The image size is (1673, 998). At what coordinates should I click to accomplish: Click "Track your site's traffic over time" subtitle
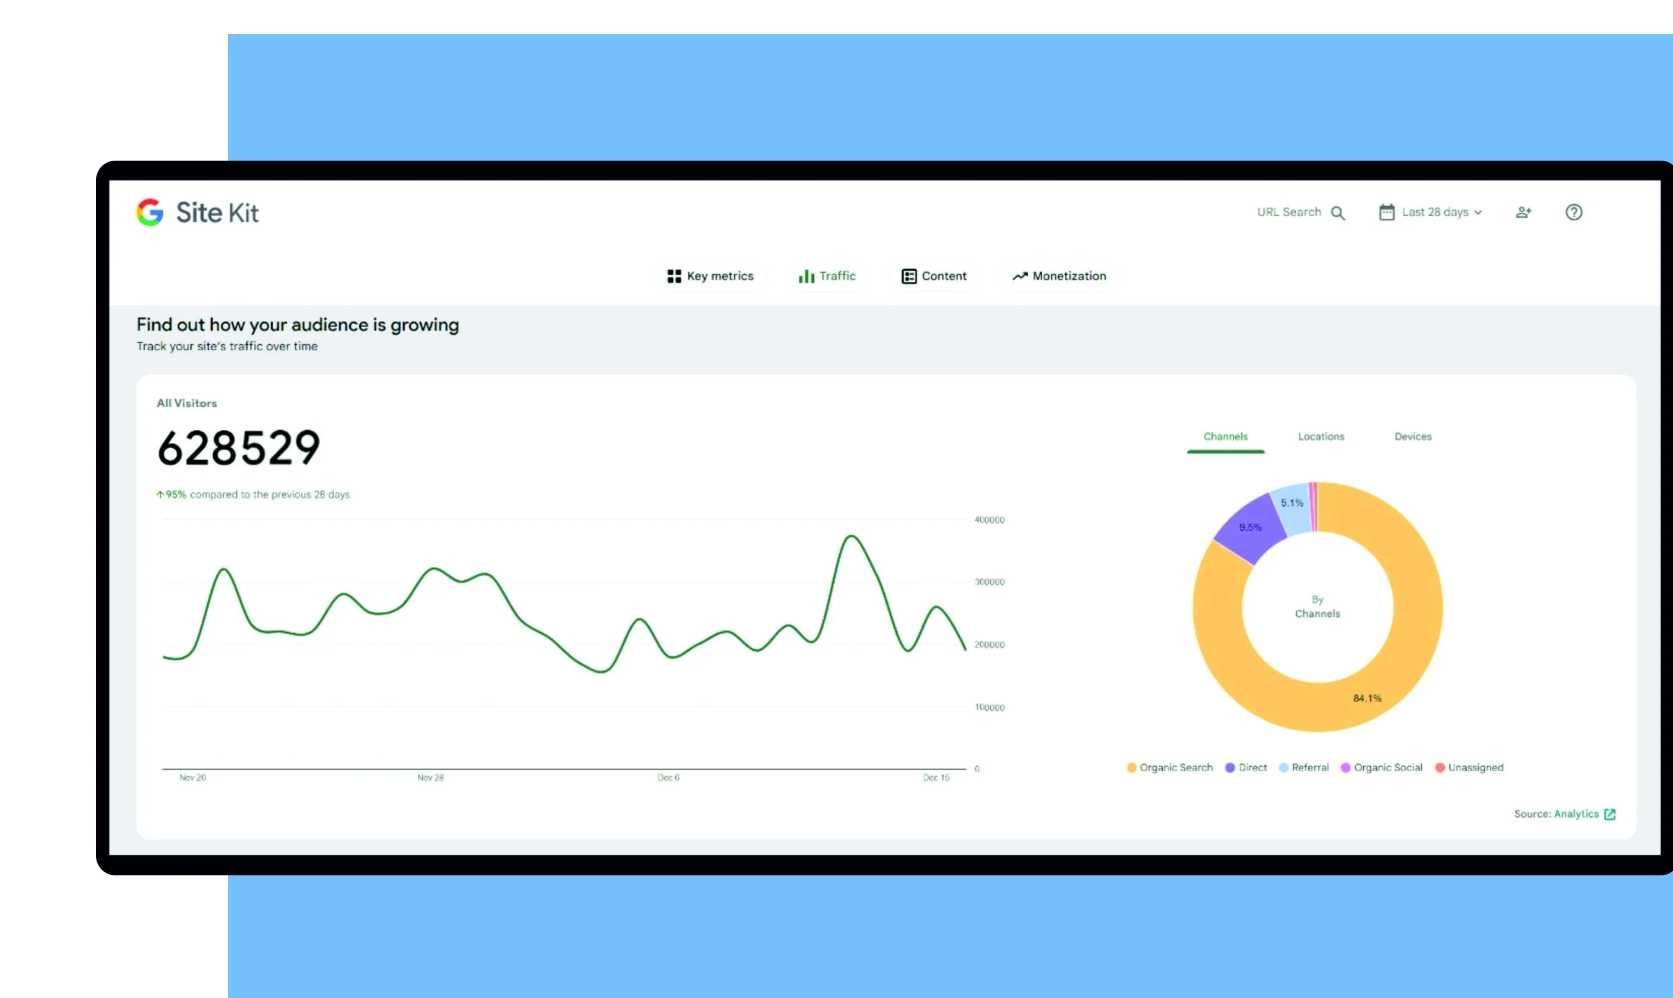click(227, 346)
